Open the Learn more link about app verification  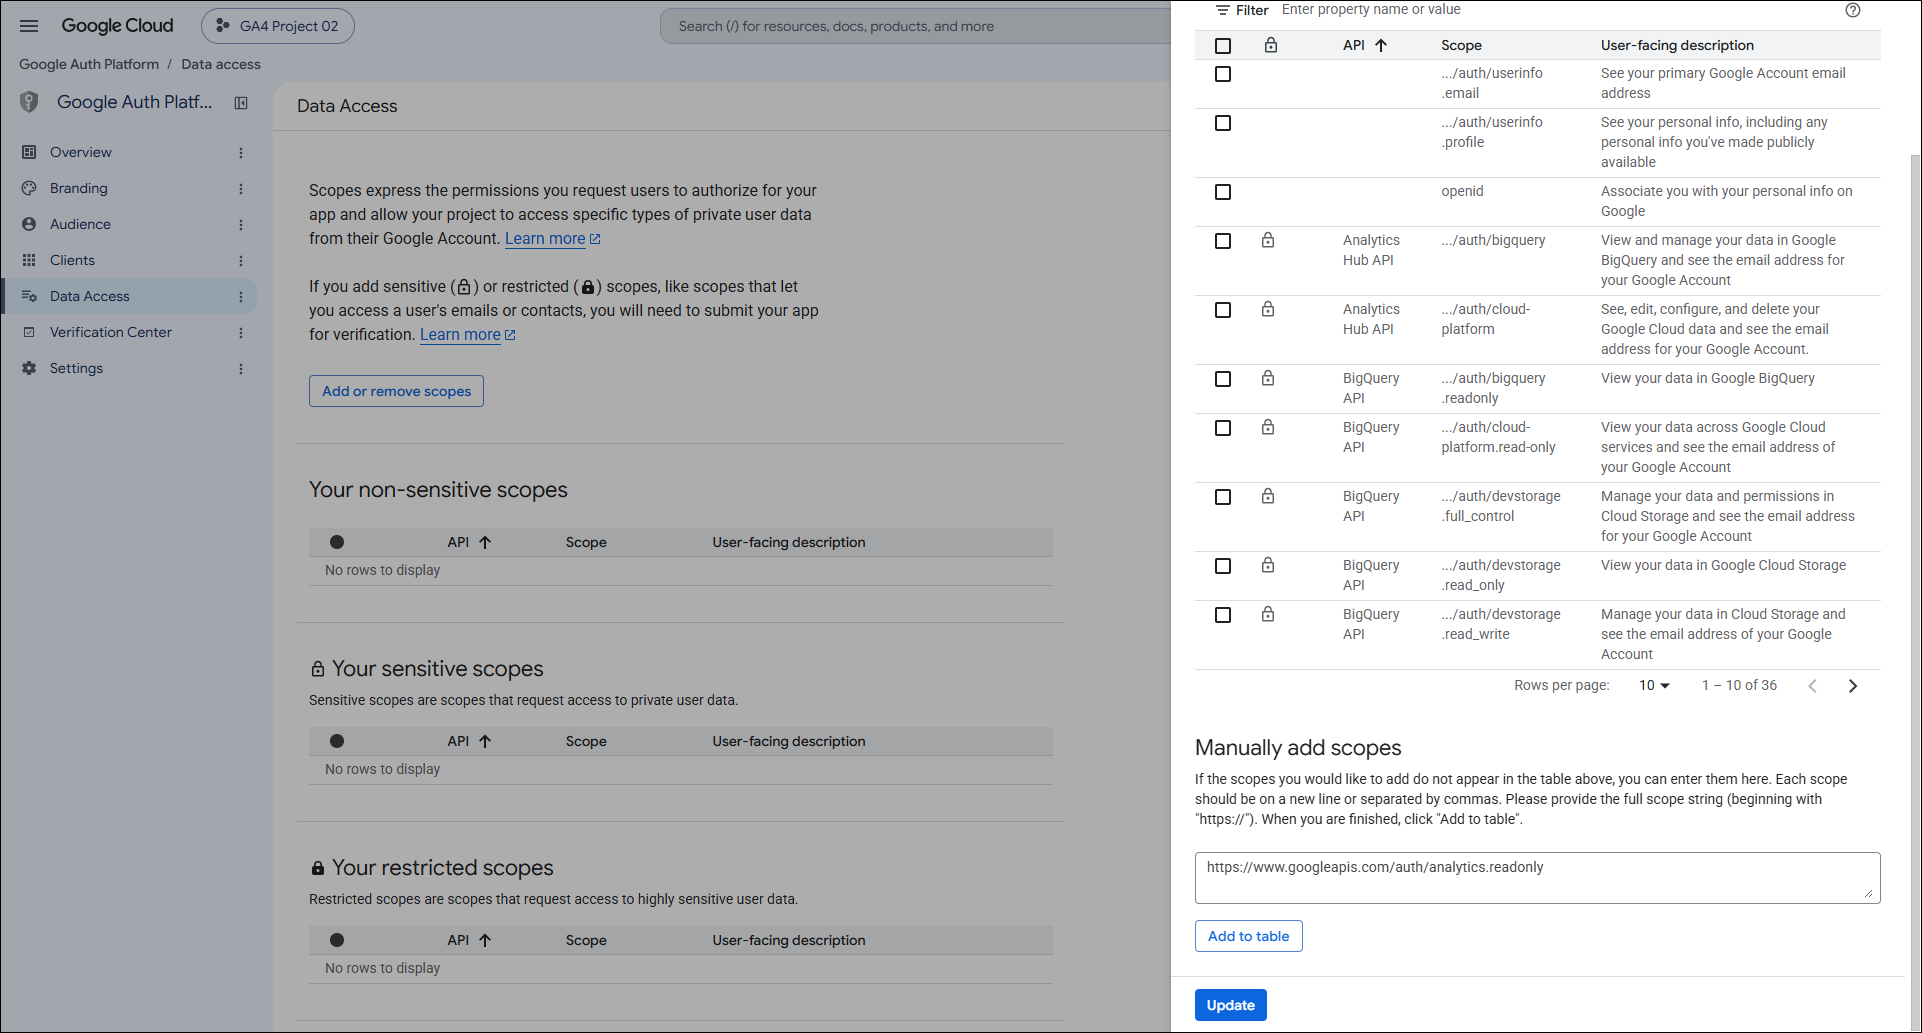[467, 334]
